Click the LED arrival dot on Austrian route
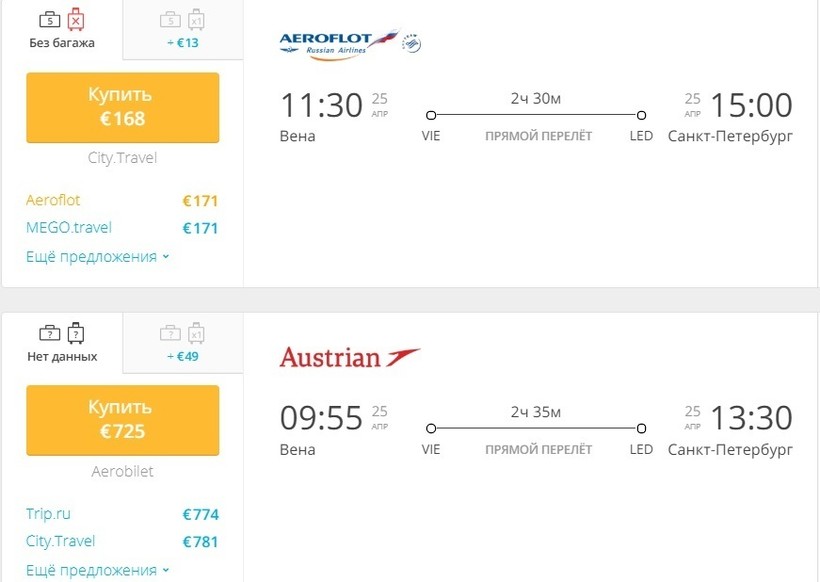 click(x=641, y=428)
